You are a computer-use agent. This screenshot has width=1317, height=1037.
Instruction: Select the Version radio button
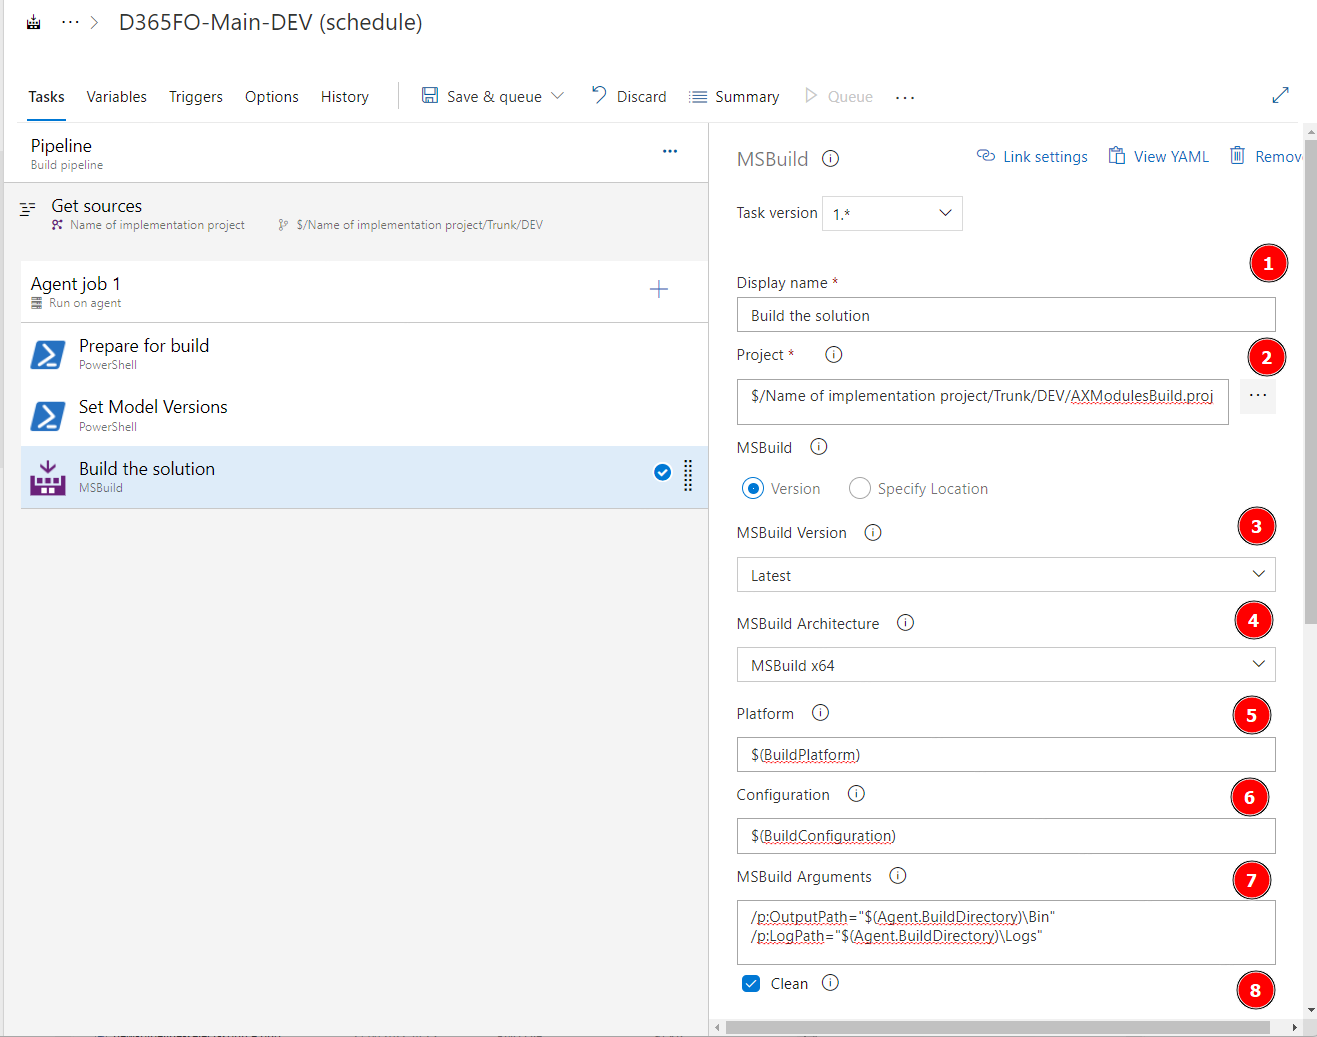pyautogui.click(x=753, y=488)
